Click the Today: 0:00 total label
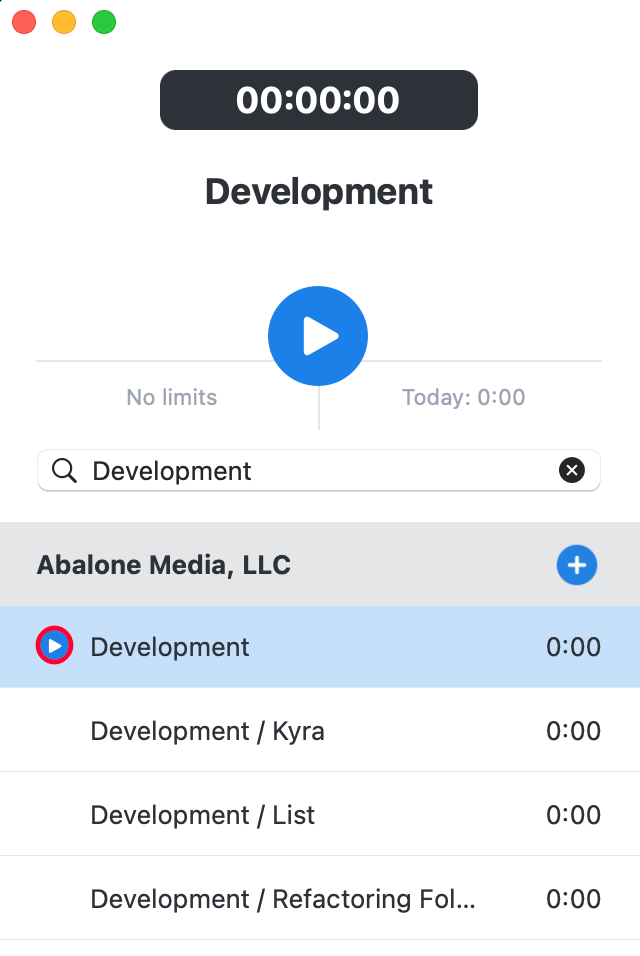 coord(463,398)
